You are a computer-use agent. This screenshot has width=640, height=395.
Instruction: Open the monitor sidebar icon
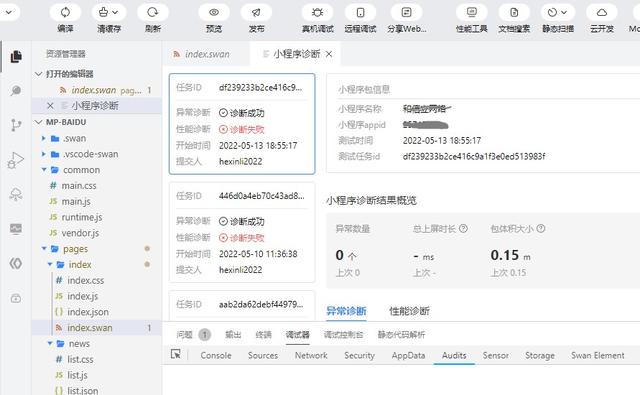[16, 229]
